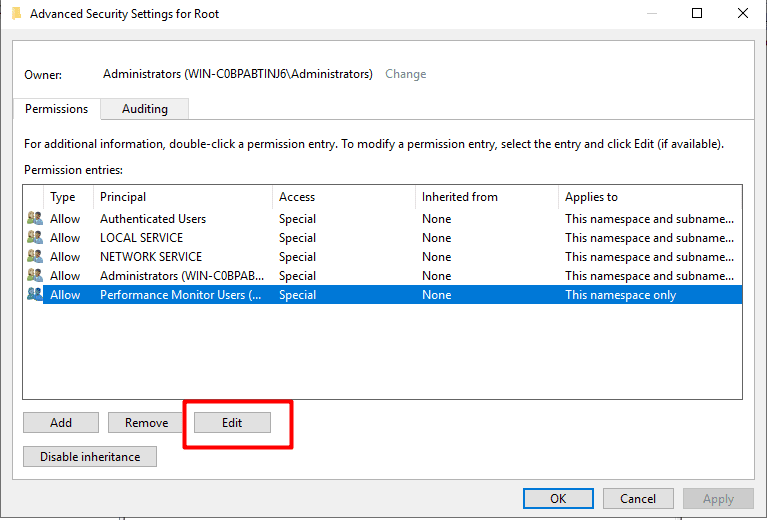Click the Applies to column header
767x520 pixels.
tap(650, 197)
